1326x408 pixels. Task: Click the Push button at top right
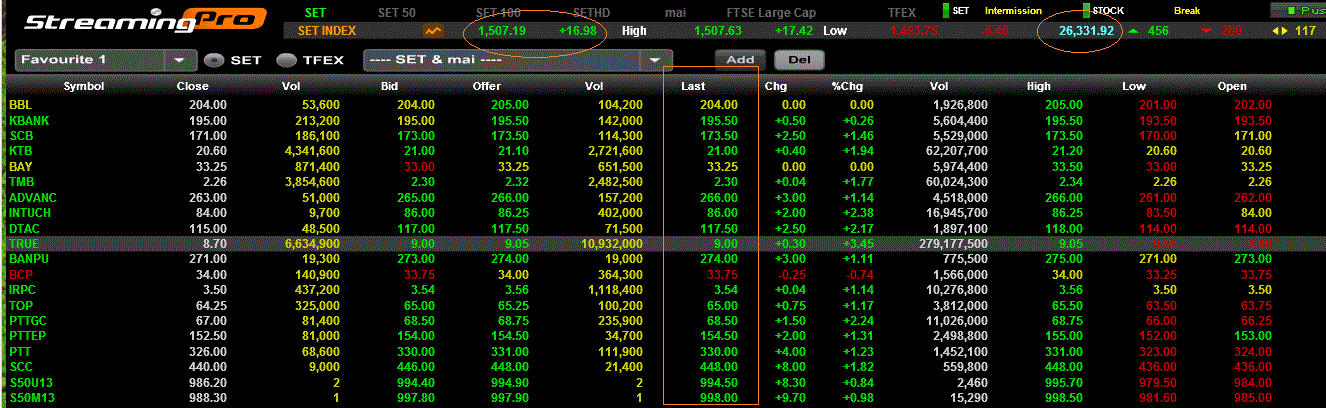(1297, 10)
